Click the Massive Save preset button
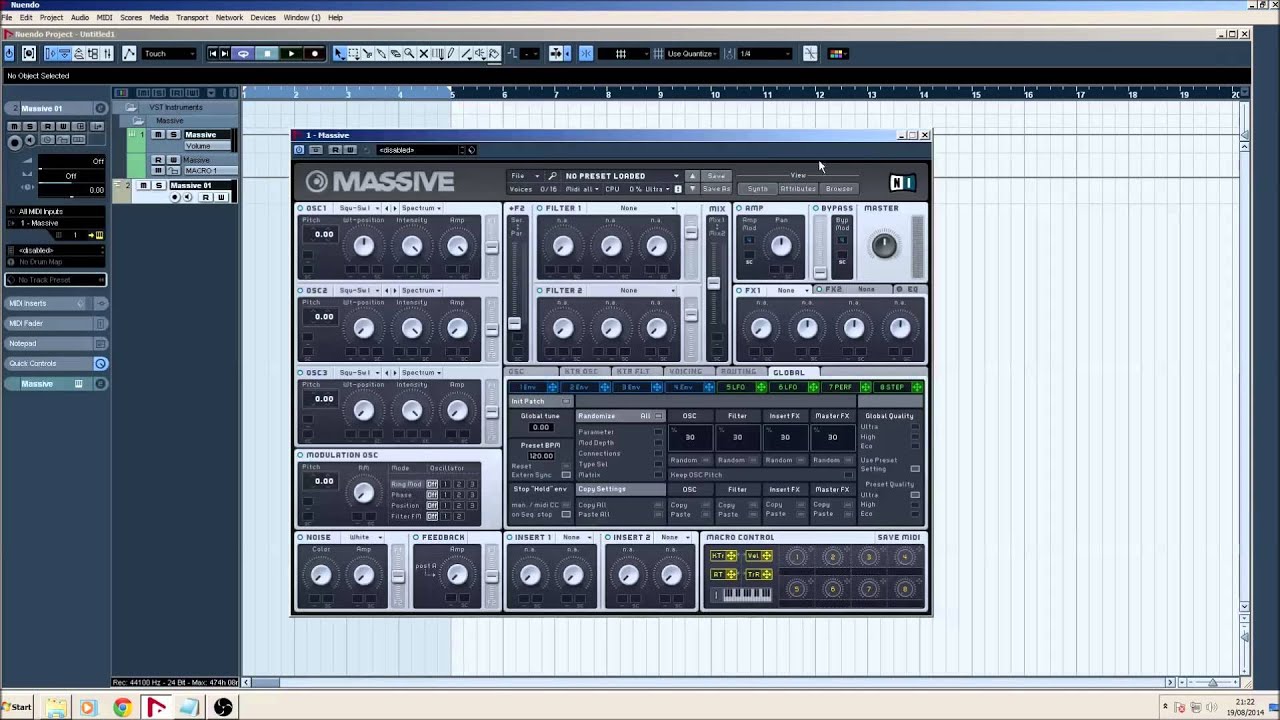The image size is (1280, 720). pyautogui.click(x=716, y=176)
